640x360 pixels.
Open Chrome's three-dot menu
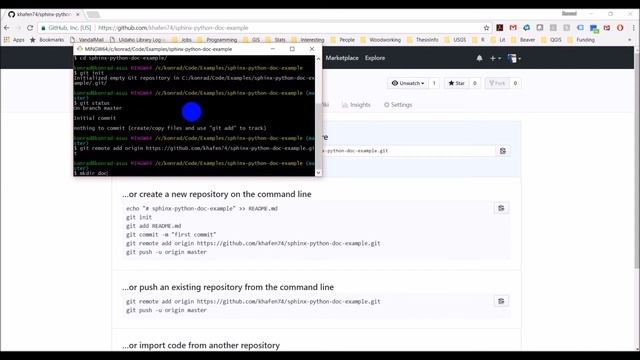(633, 28)
